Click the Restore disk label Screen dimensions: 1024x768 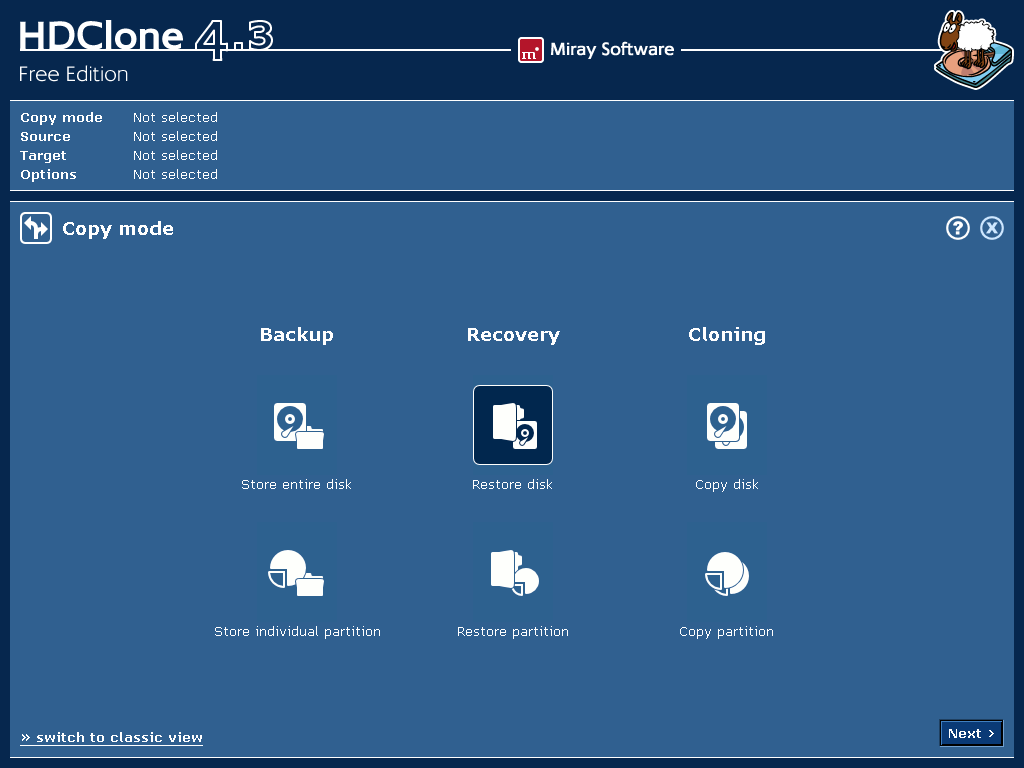(x=513, y=485)
